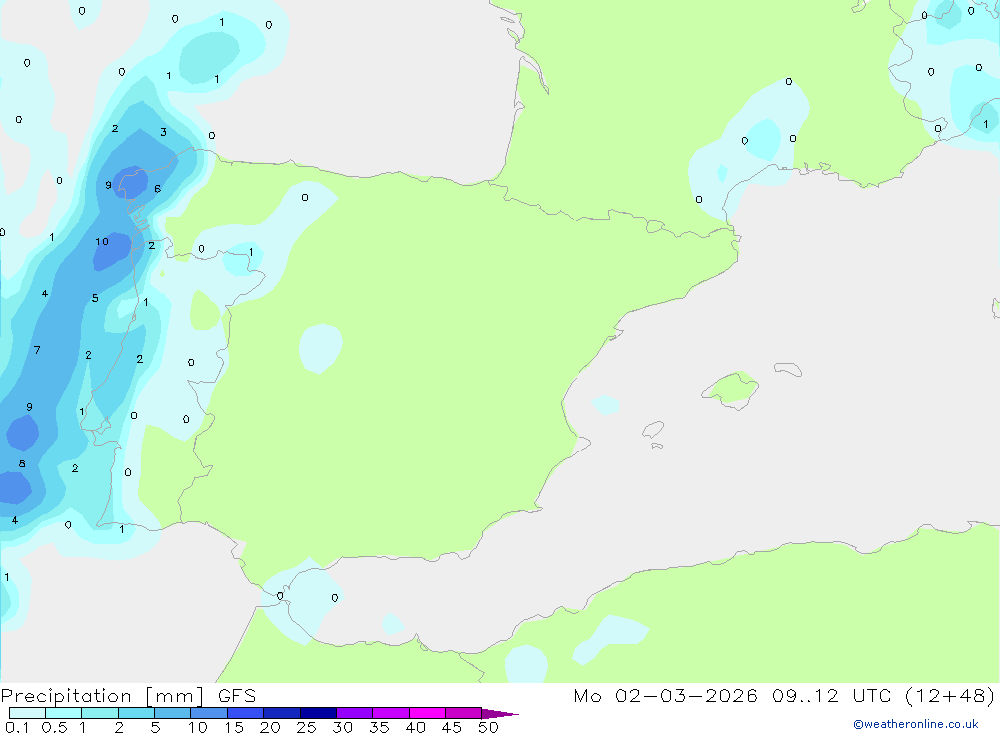Click the map value '6' on Galicia coast
The image size is (1000, 733).
point(158,189)
